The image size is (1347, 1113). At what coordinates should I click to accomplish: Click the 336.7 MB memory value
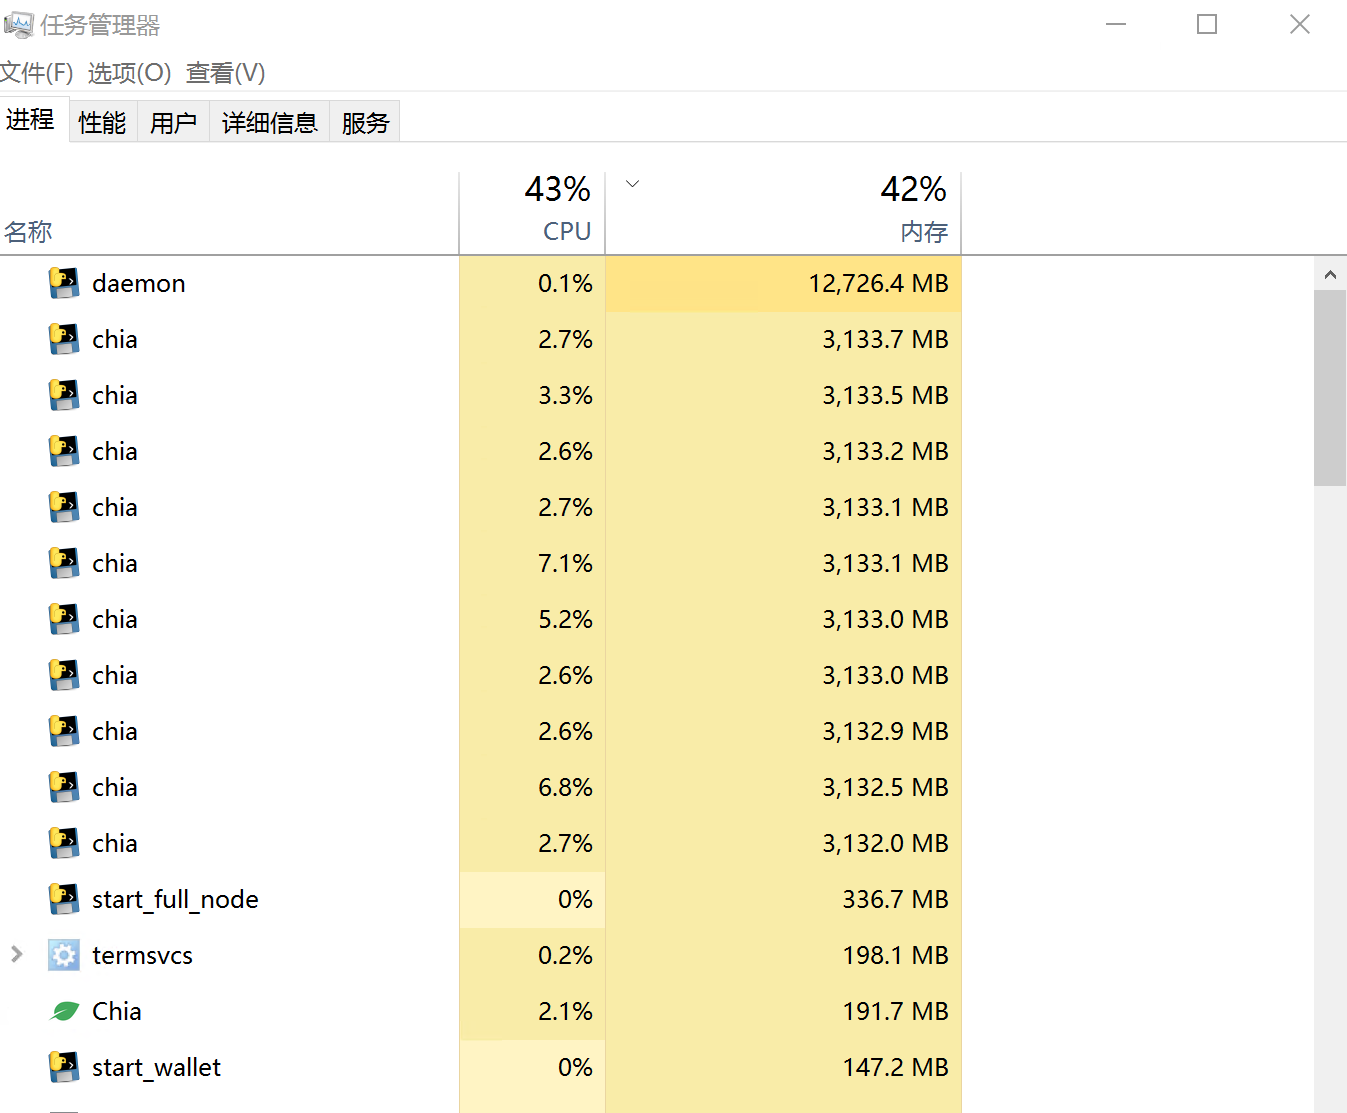pyautogui.click(x=895, y=900)
